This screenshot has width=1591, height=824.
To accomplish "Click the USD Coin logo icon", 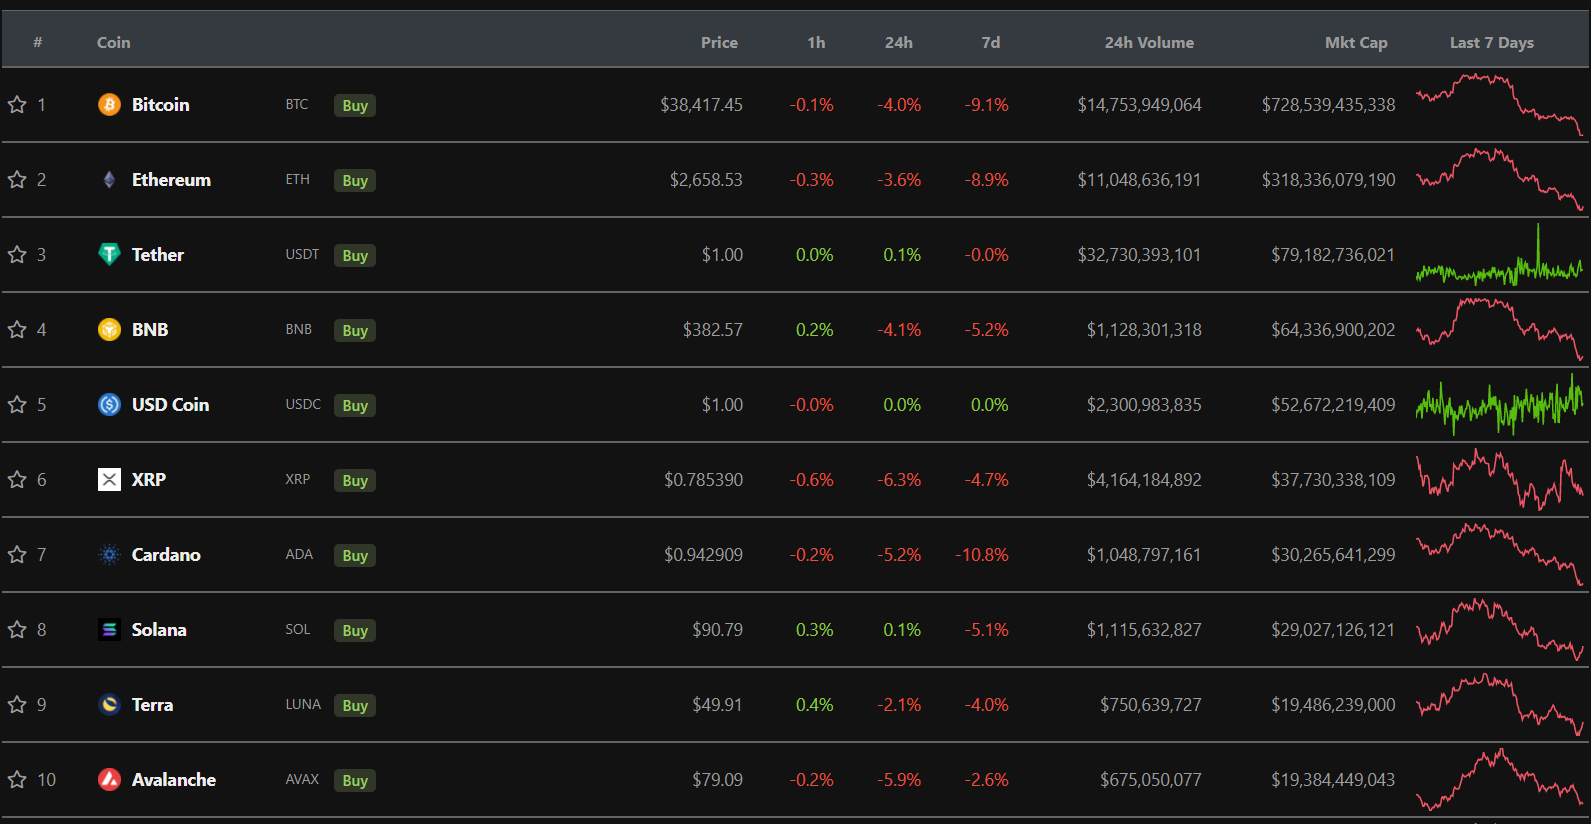I will 109,405.
